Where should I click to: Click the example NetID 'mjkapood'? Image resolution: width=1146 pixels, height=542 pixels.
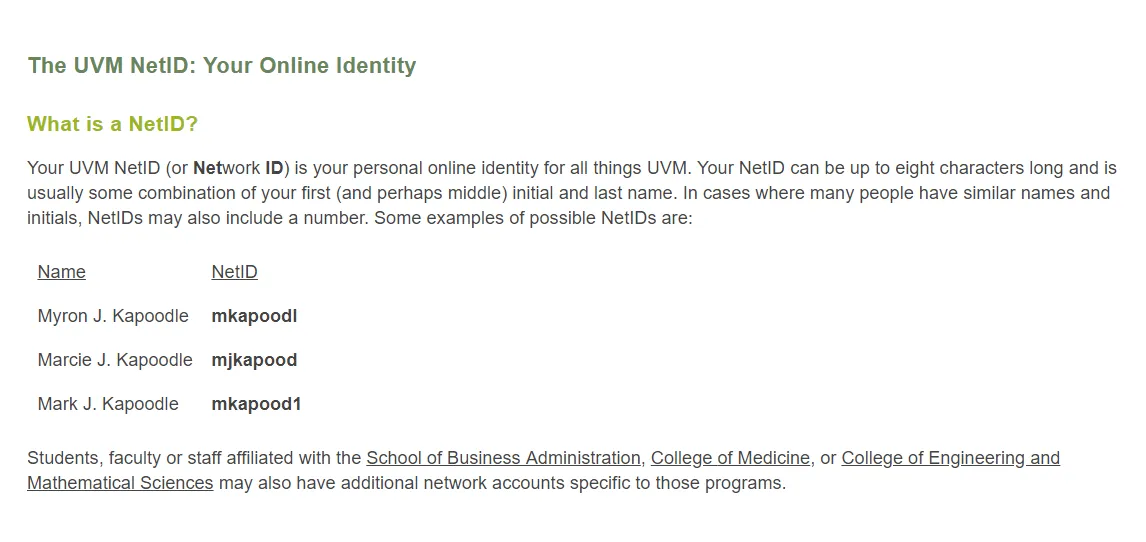pos(254,360)
